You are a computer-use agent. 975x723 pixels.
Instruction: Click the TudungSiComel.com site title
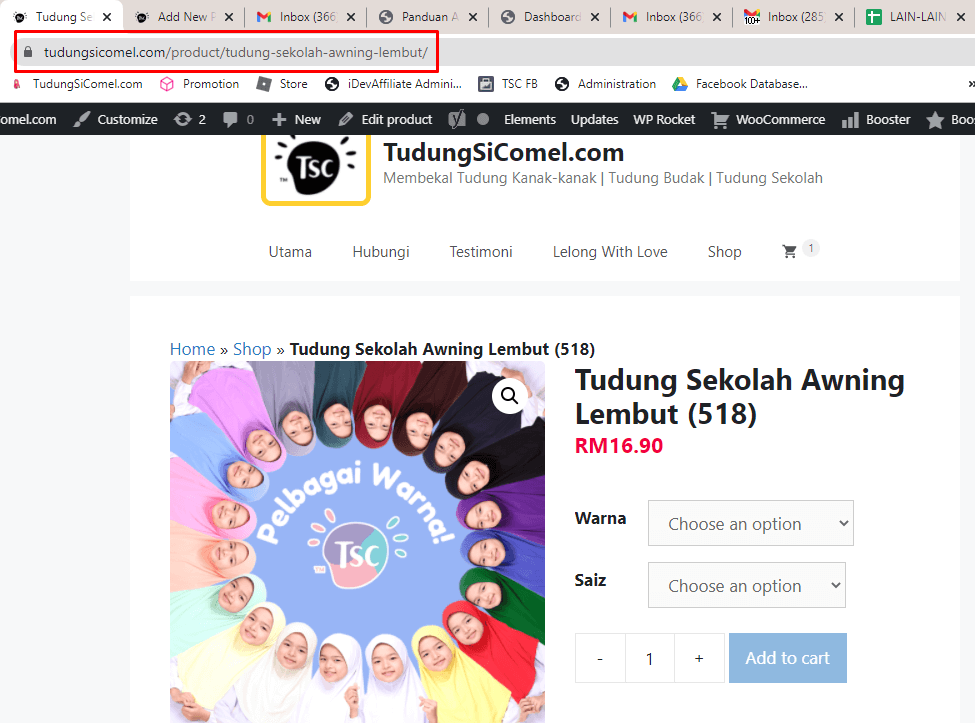(504, 152)
